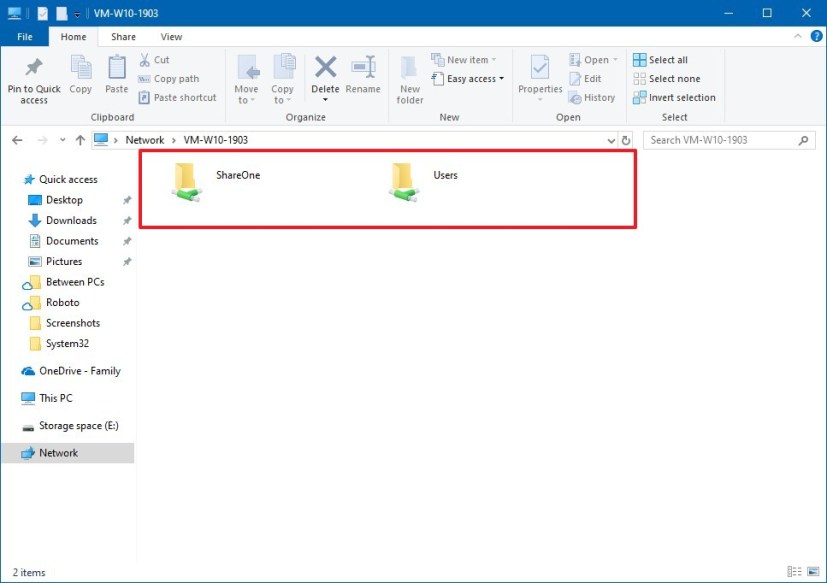Open Screenshots folder in sidebar

point(64,323)
